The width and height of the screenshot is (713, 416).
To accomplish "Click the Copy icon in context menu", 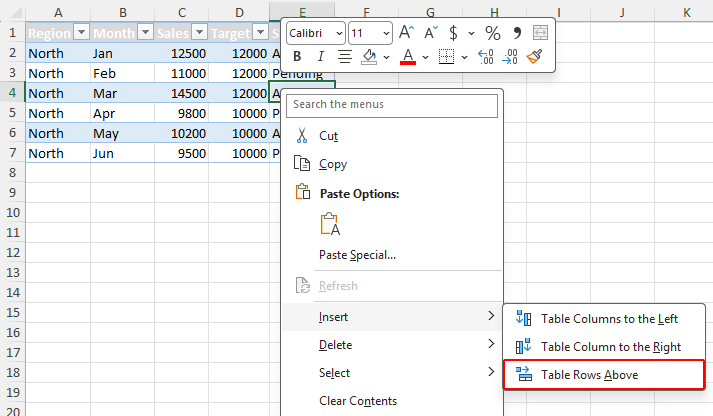I will pos(302,163).
